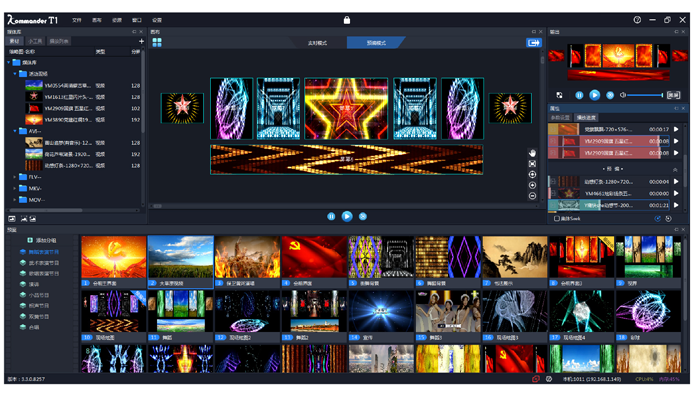This screenshot has width=696, height=401.
Task: Click the lock icon in title bar
Action: click(x=346, y=19)
